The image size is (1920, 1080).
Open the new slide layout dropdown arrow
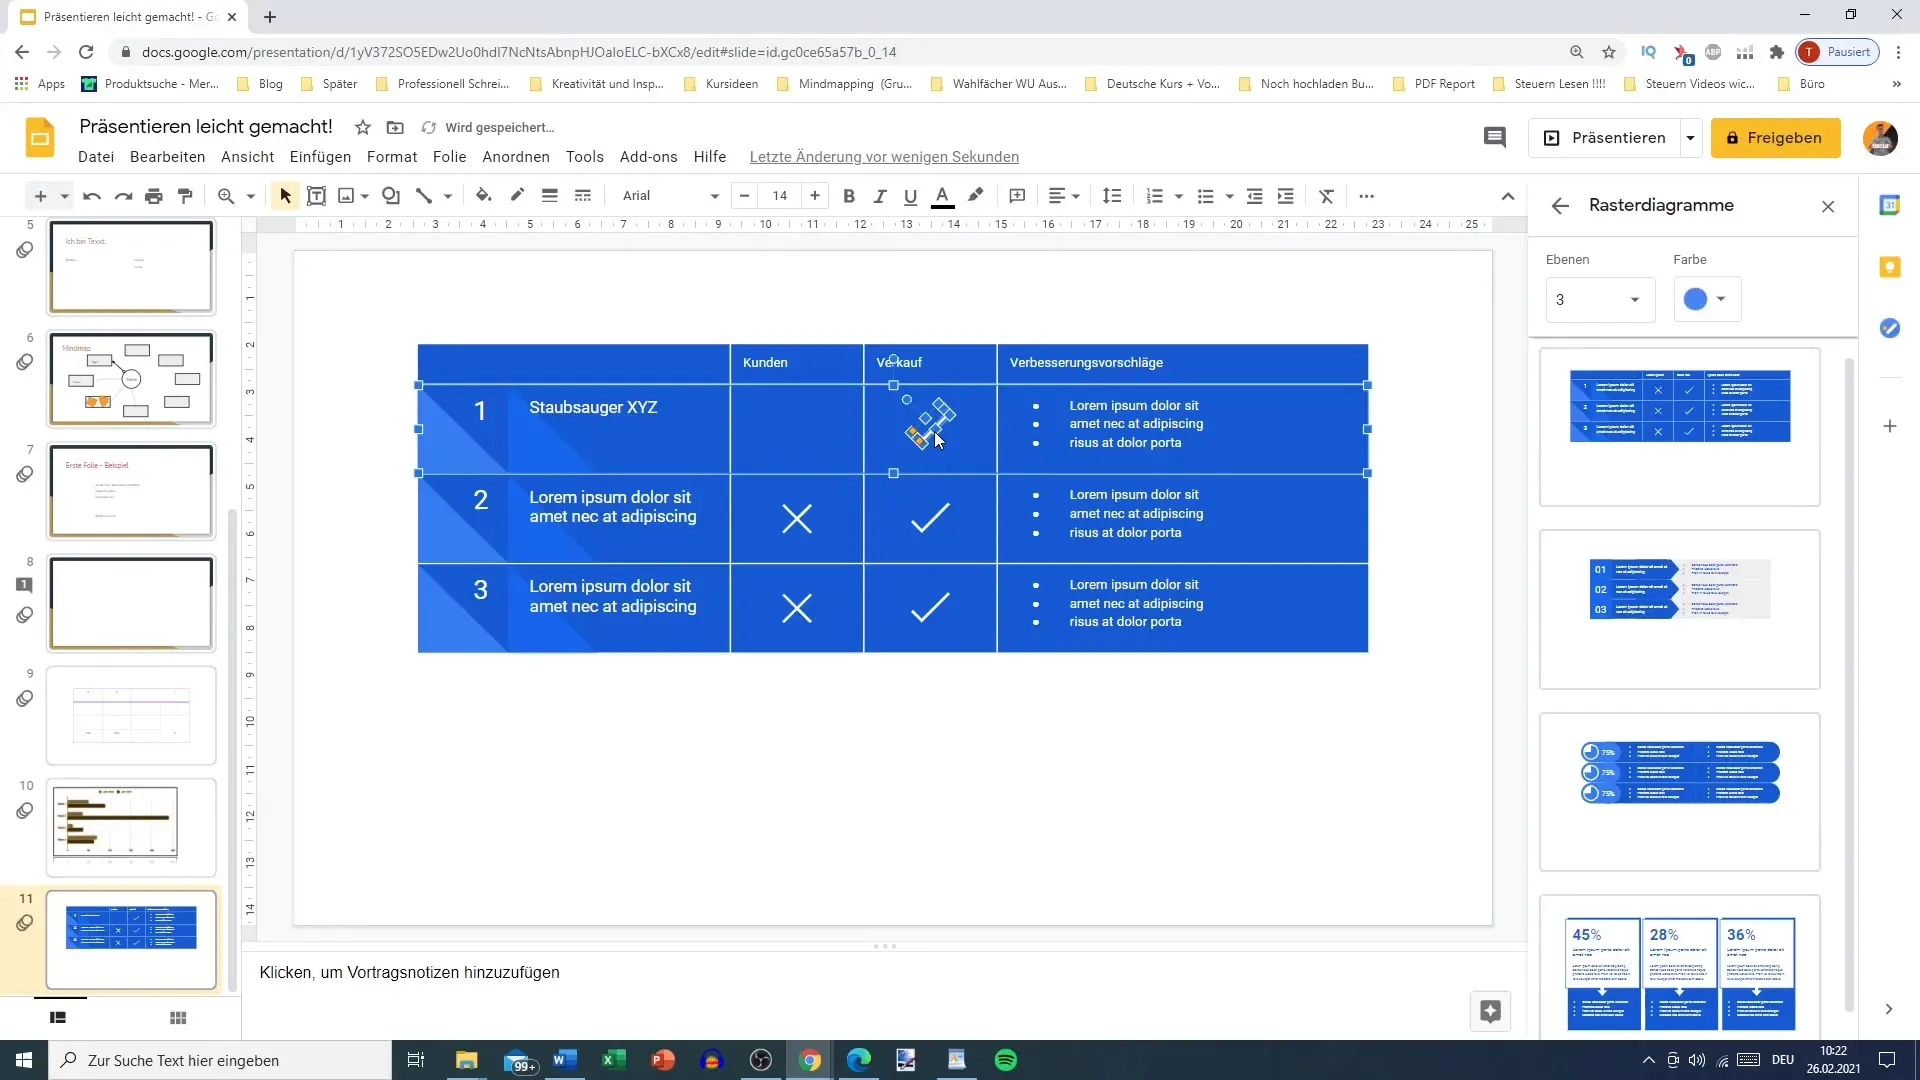coord(64,196)
